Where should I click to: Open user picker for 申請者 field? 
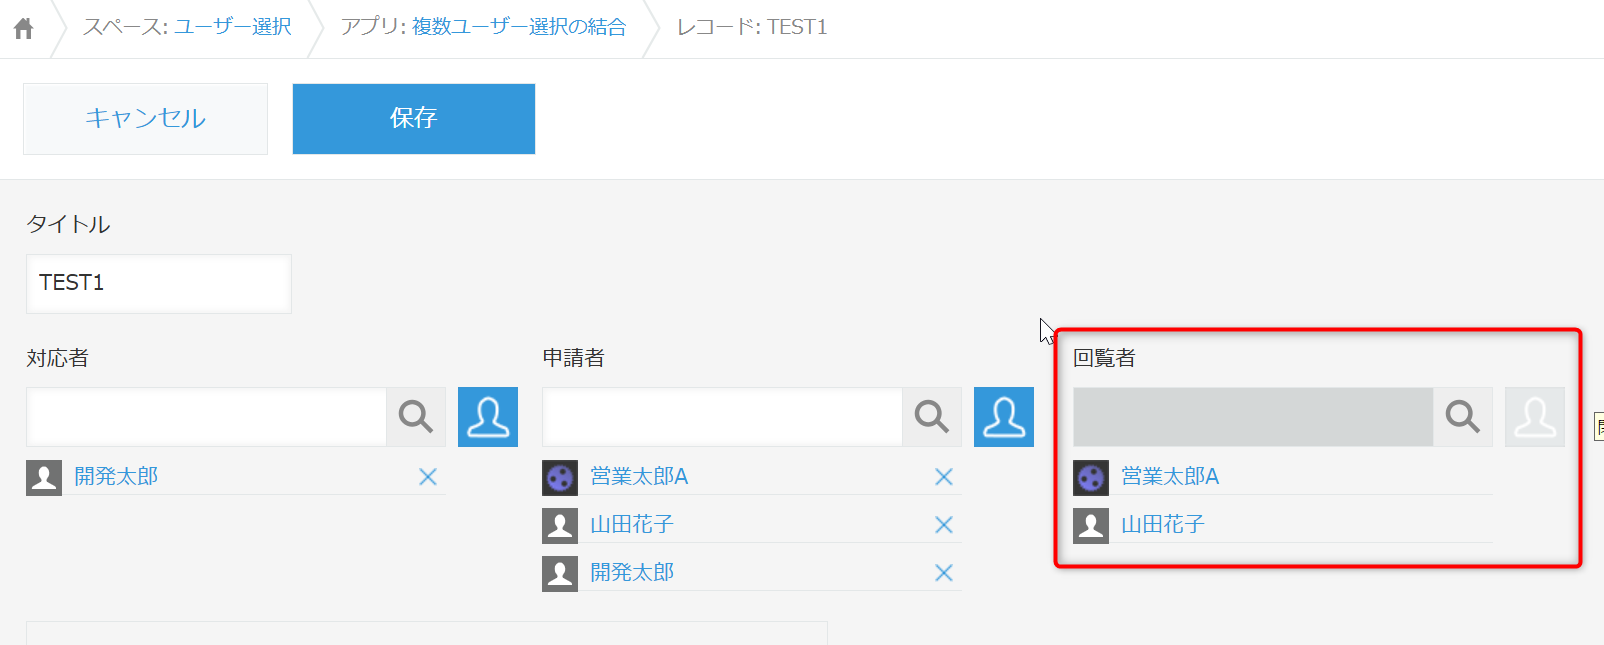[1004, 416]
